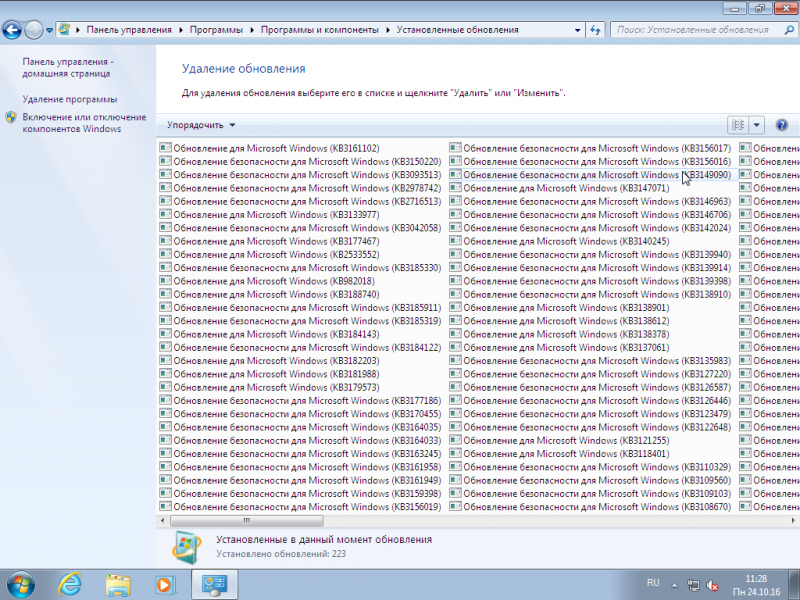Select security update KB3185319

307,321
